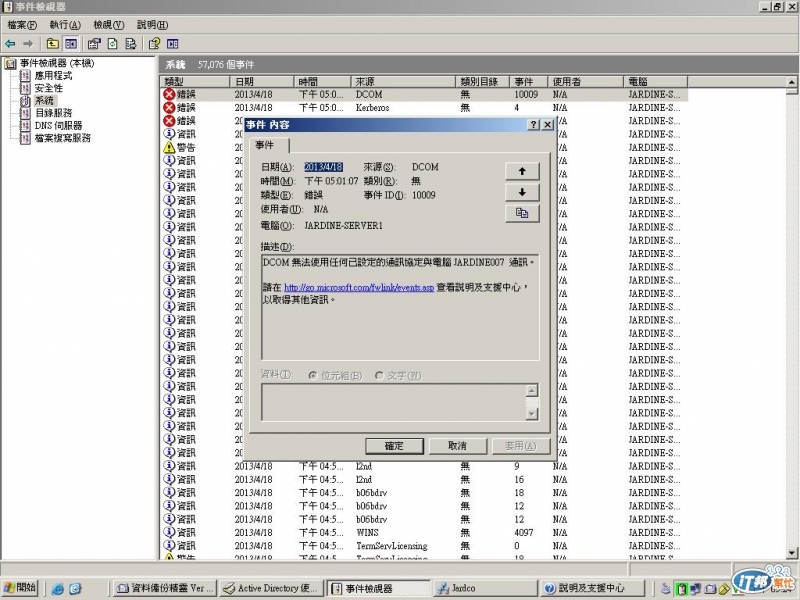Image resolution: width=800 pixels, height=600 pixels.
Task: Switch to 資料備份精靈 taskbar window
Action: [164, 588]
